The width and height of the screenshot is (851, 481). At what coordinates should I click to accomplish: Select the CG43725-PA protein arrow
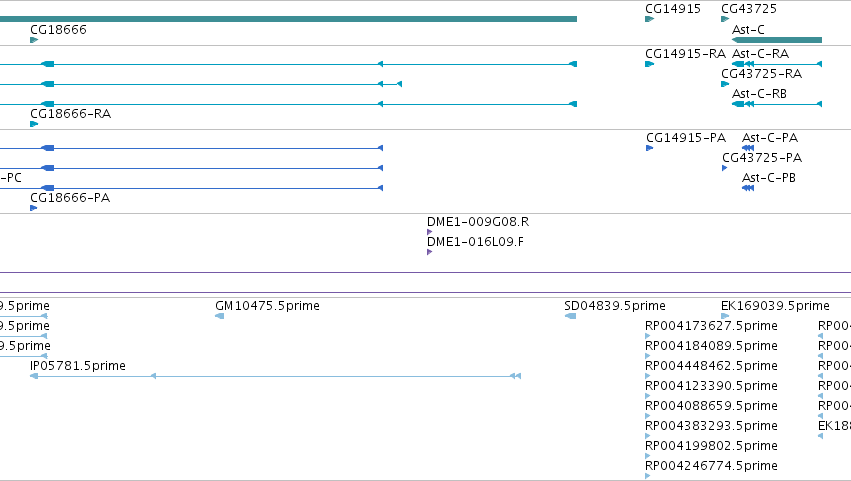click(725, 168)
